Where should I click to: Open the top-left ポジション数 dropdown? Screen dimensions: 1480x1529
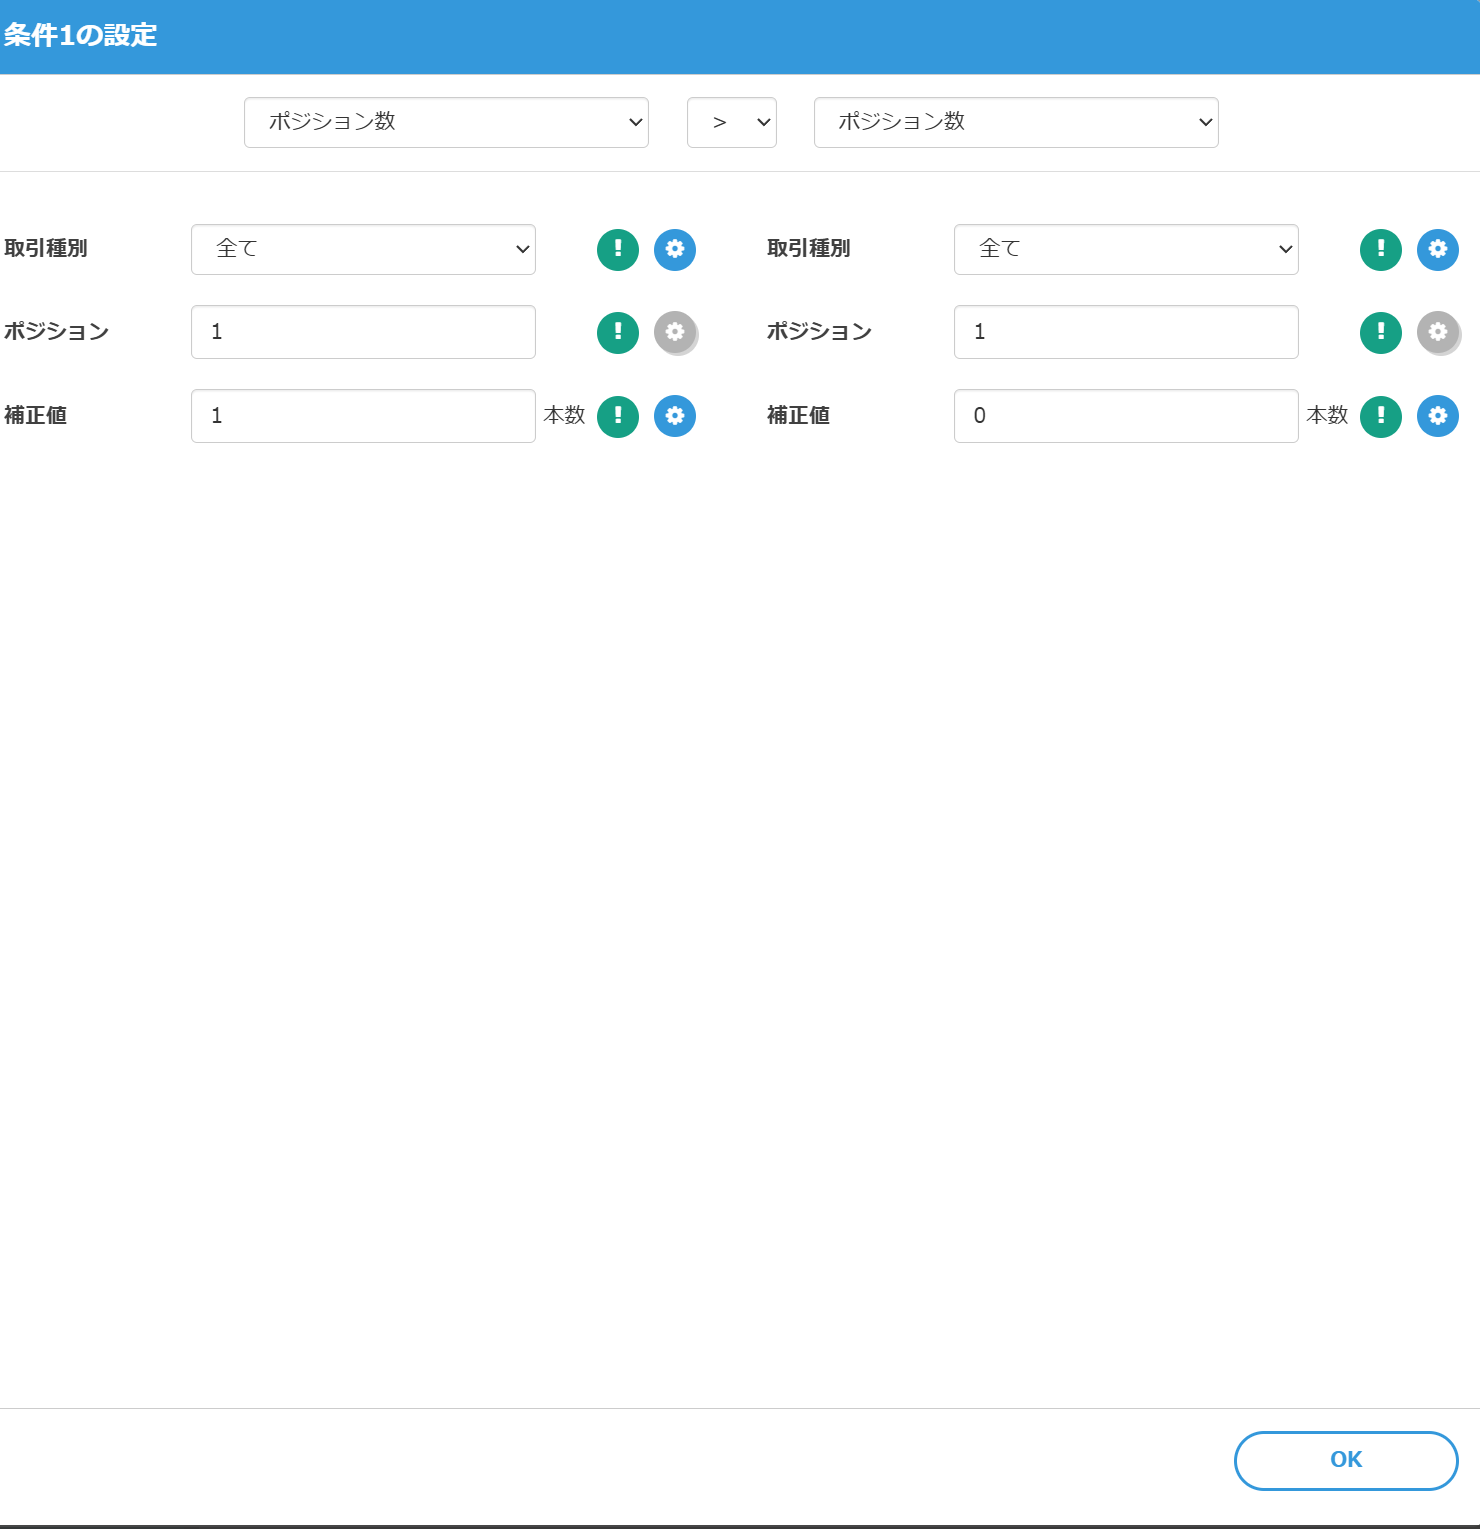(446, 122)
